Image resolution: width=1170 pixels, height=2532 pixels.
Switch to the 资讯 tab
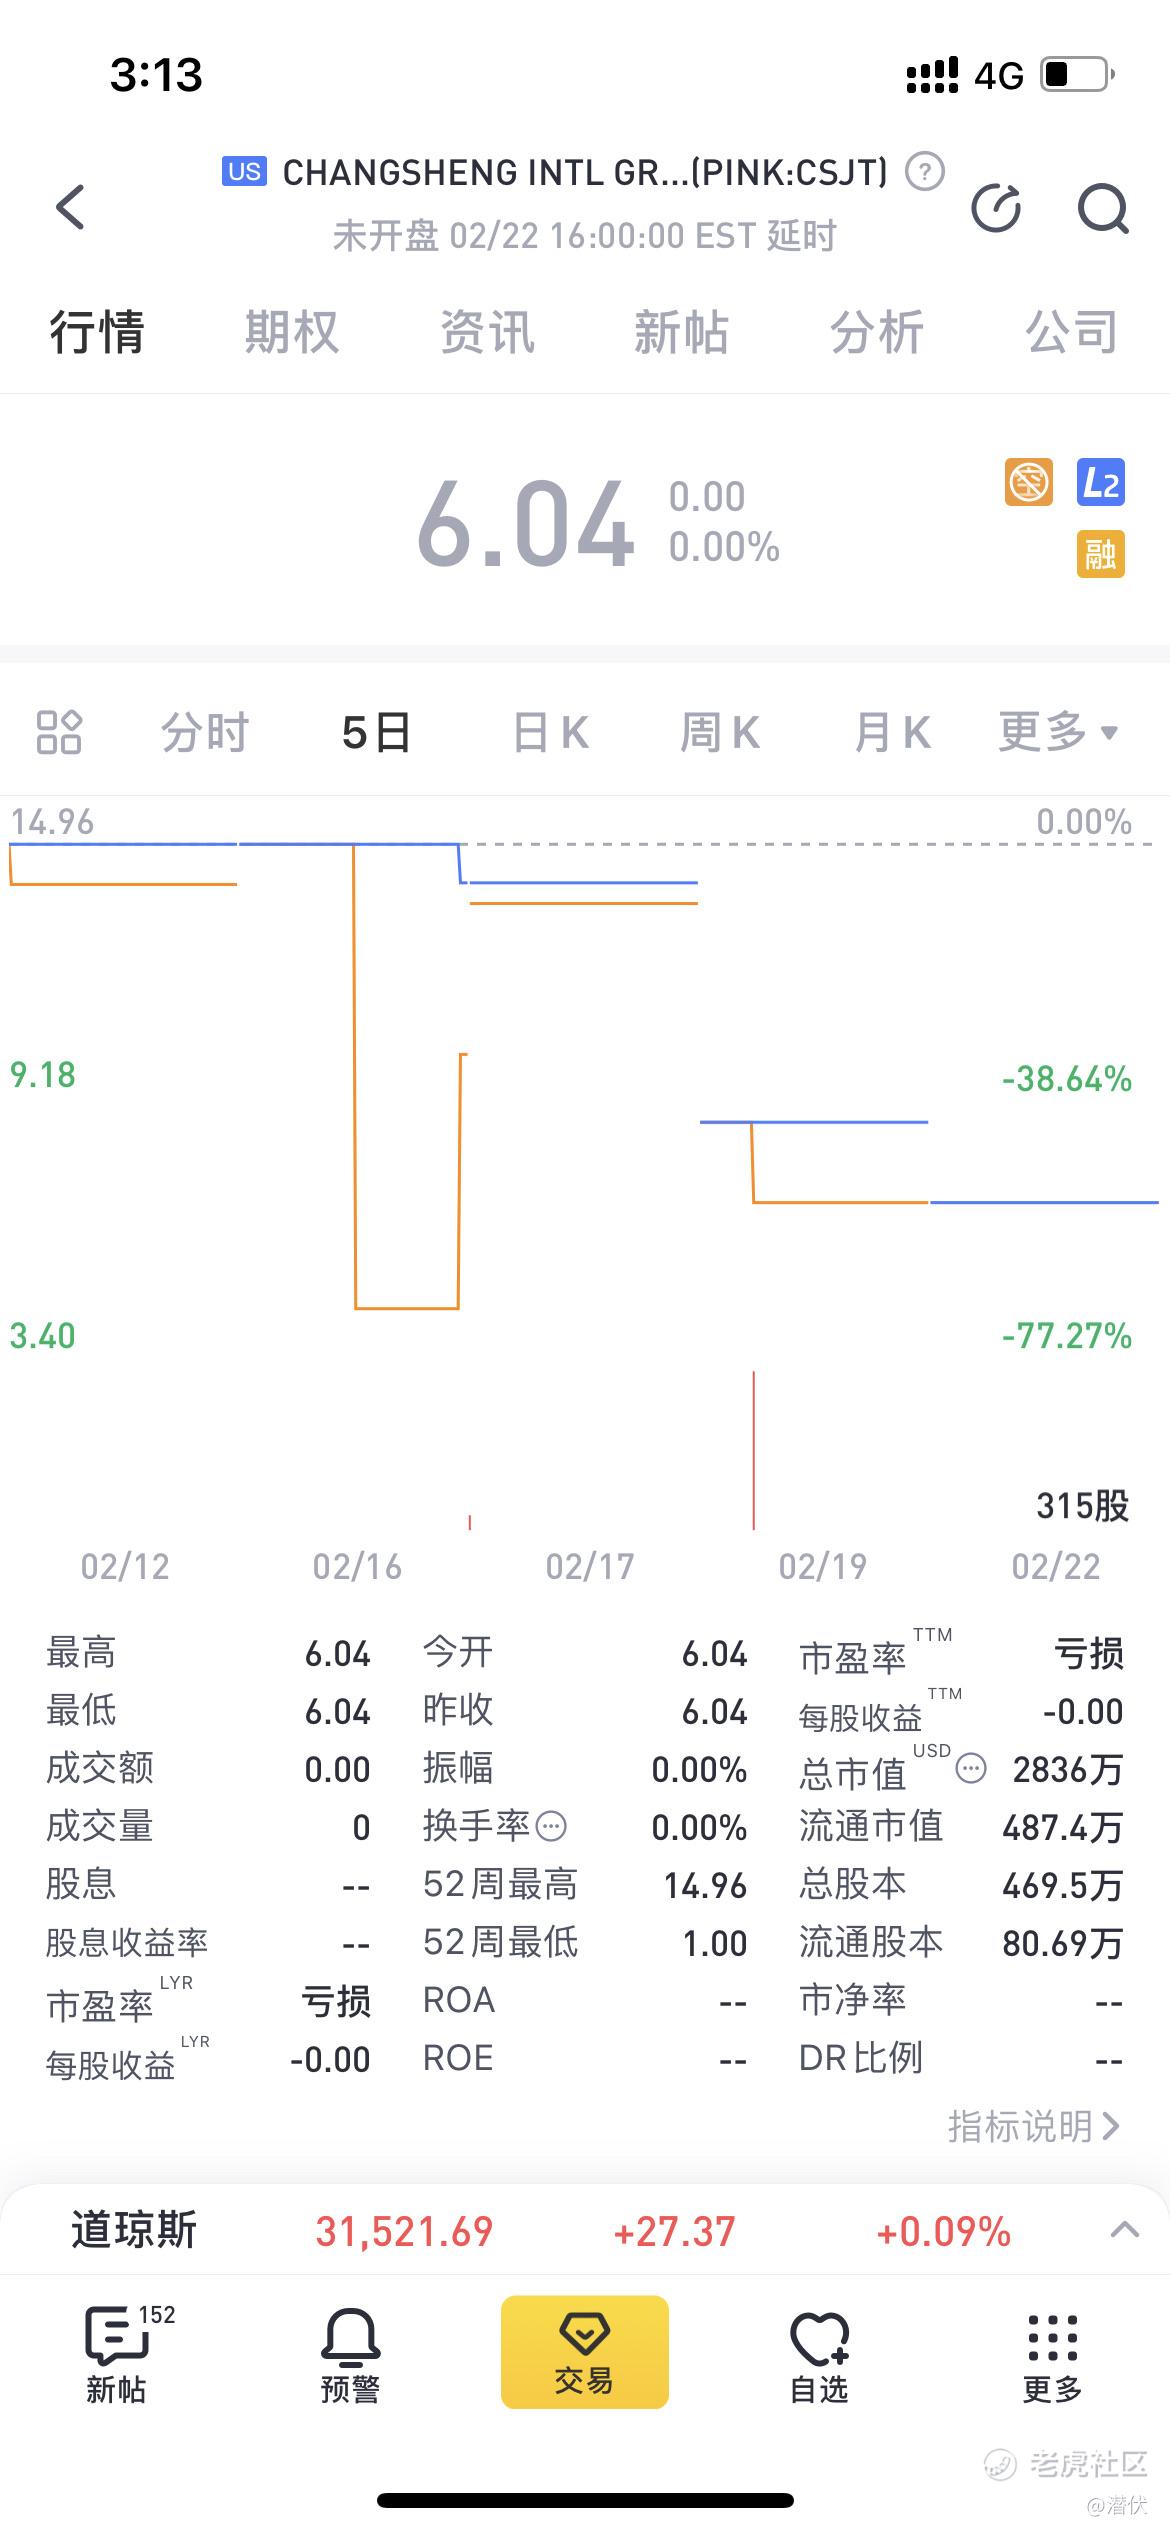[x=487, y=332]
